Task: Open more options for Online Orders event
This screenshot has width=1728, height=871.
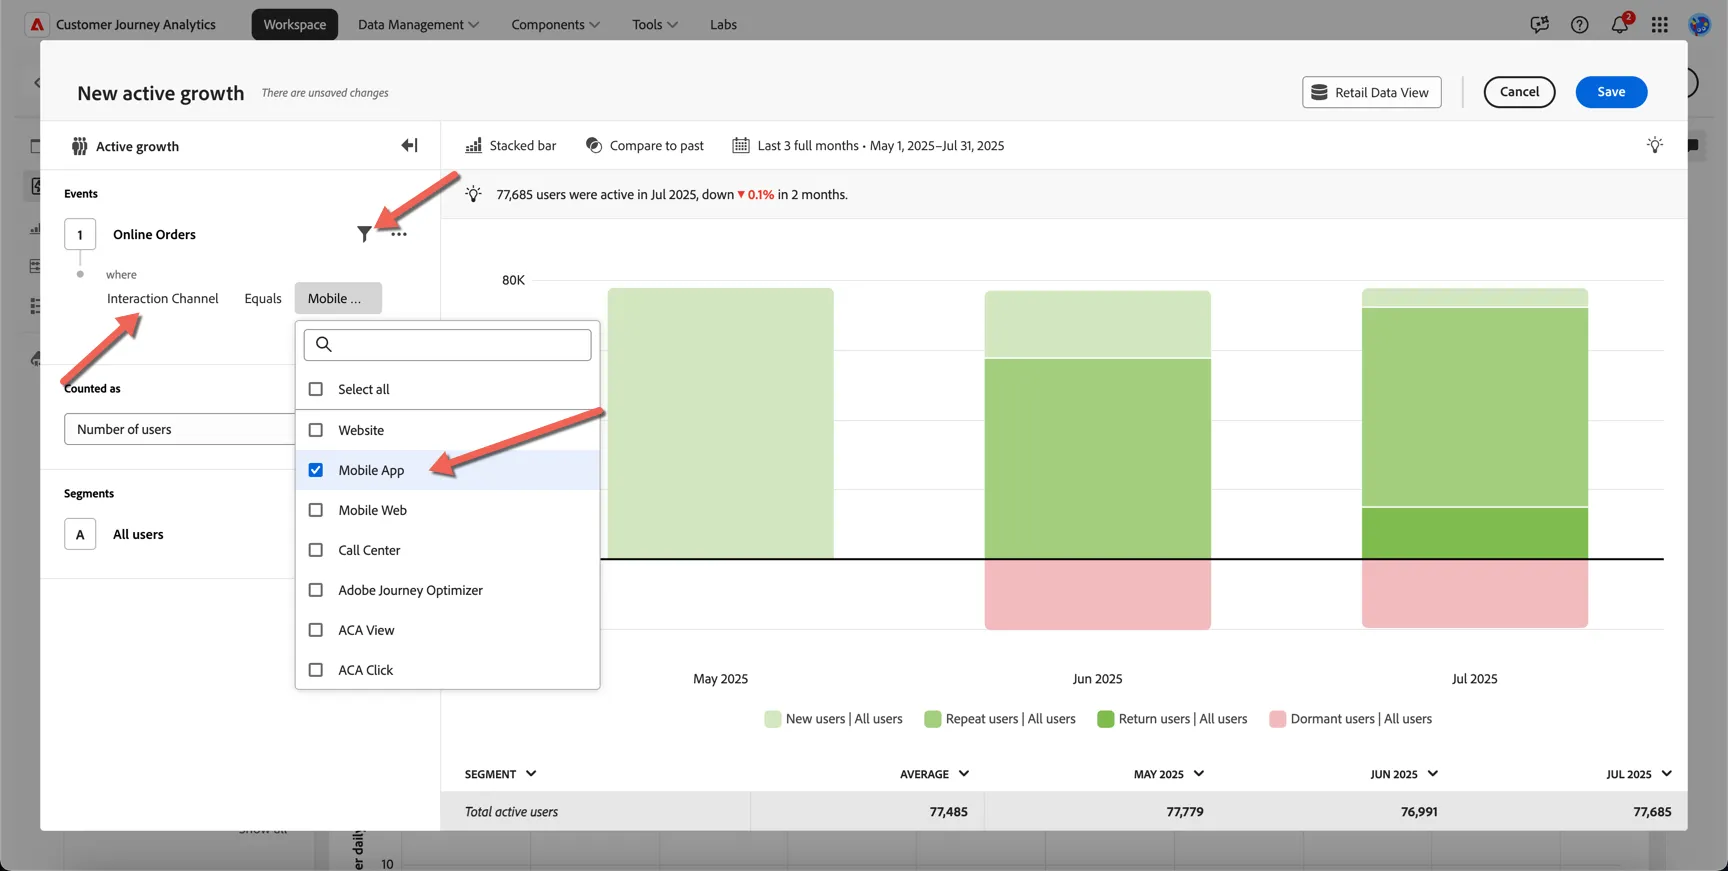Action: pos(399,234)
